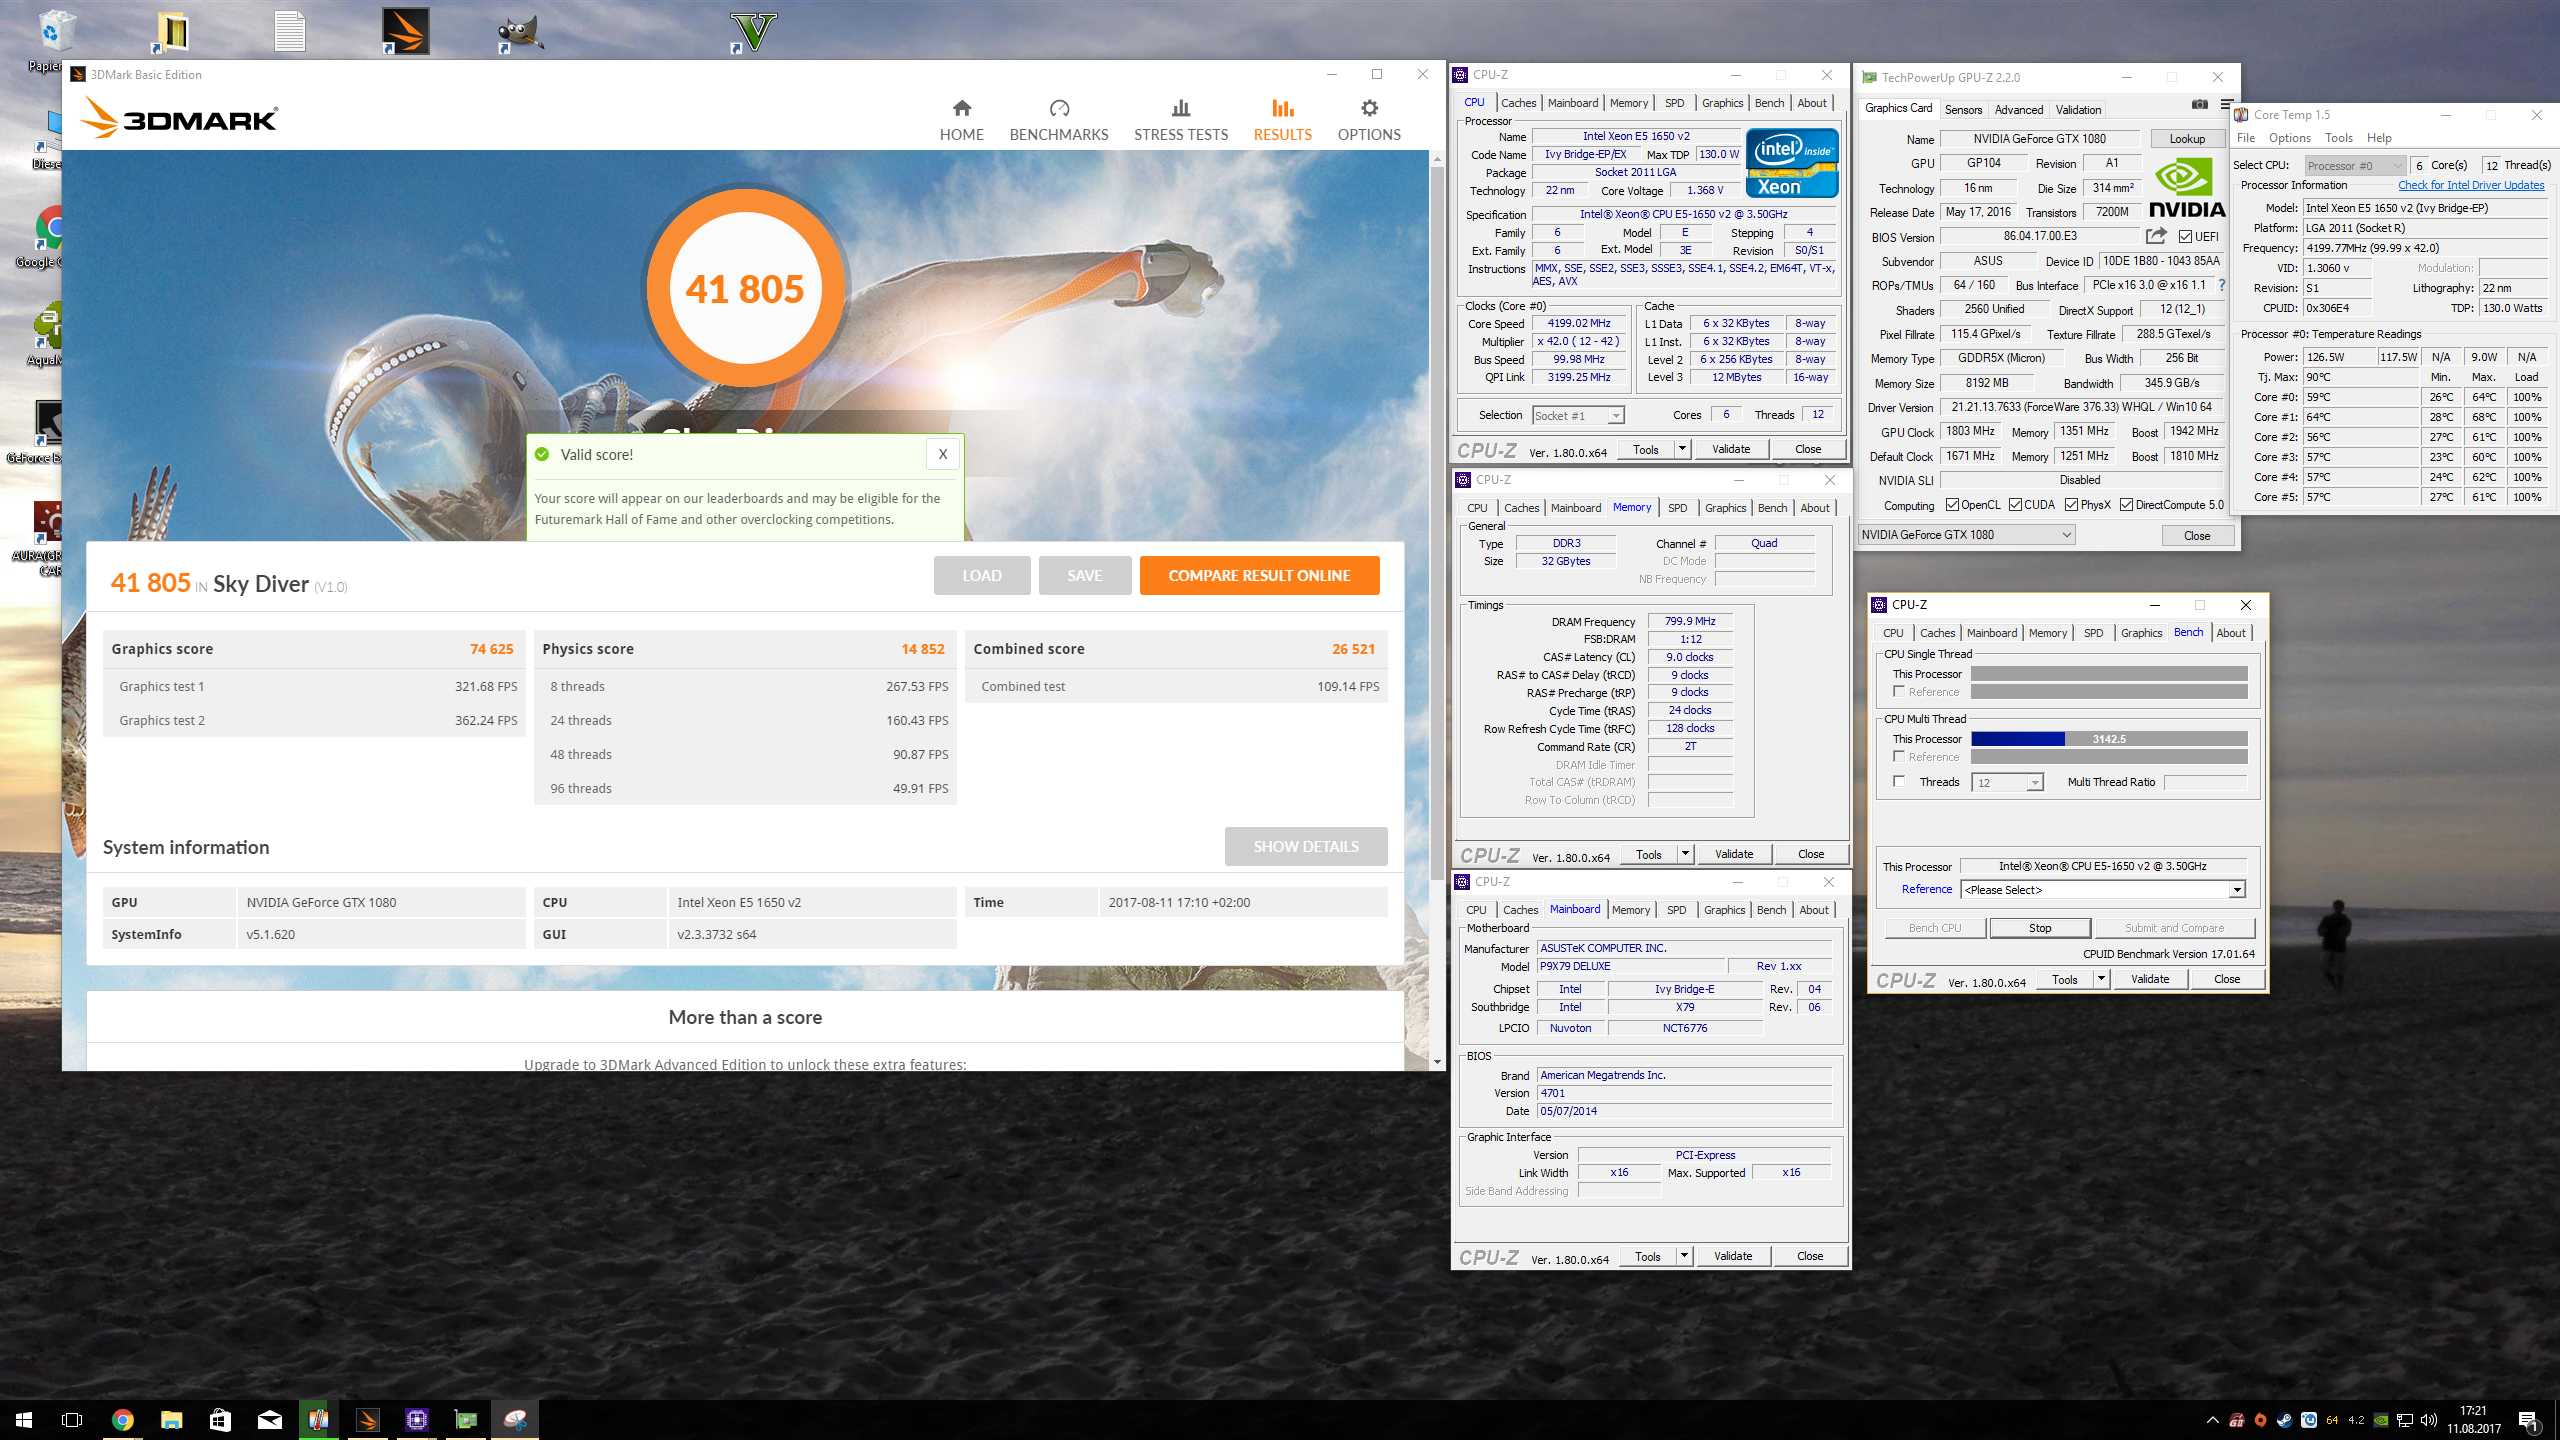
Task: Open the BENCHMARKS gauge icon in 3DMark
Action: (1059, 108)
